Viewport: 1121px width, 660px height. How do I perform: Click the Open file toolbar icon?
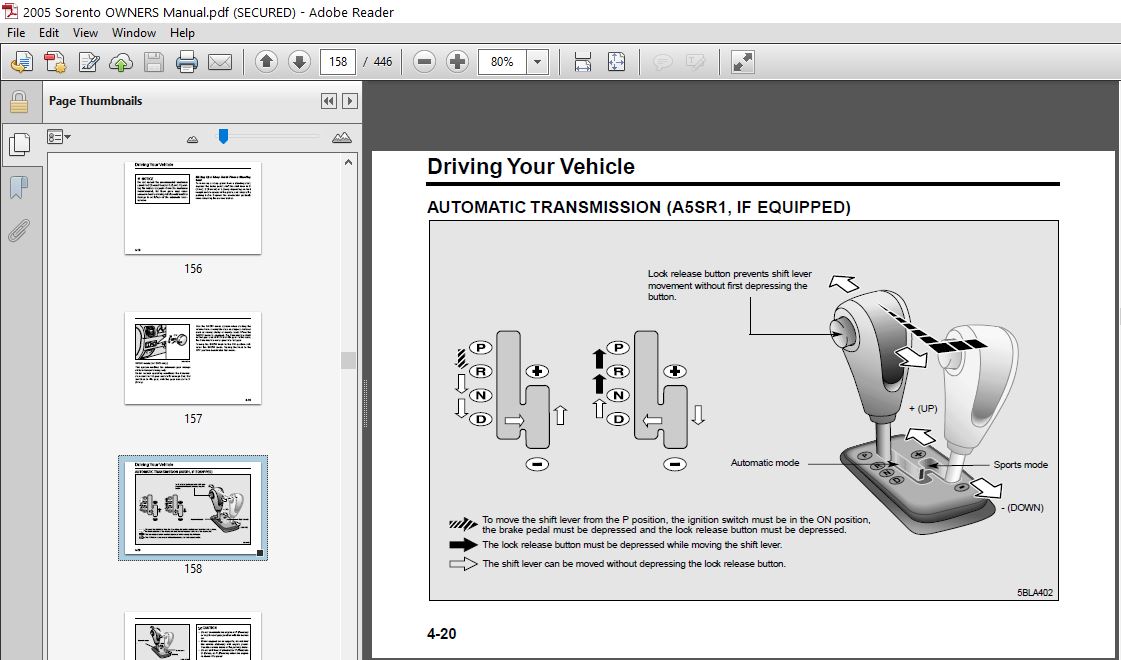pos(21,62)
